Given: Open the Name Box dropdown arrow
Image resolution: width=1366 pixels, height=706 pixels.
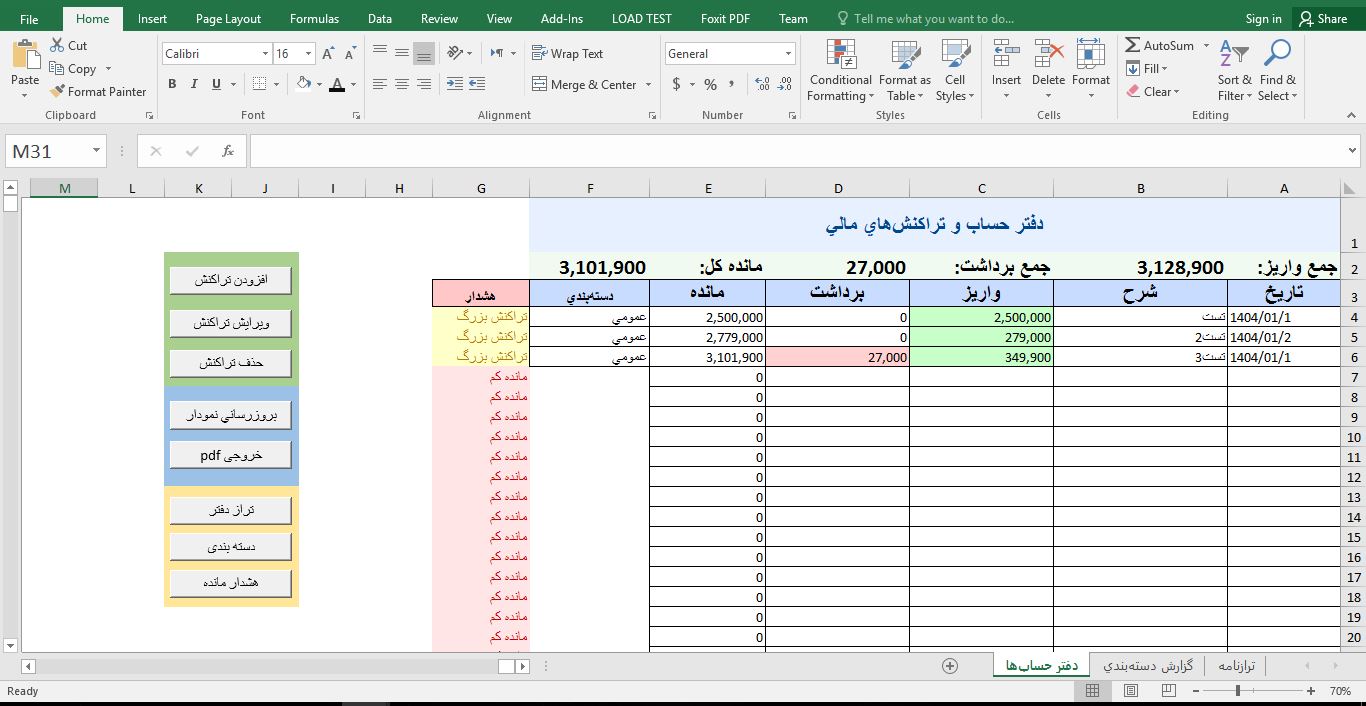Looking at the screenshot, I should point(97,151).
